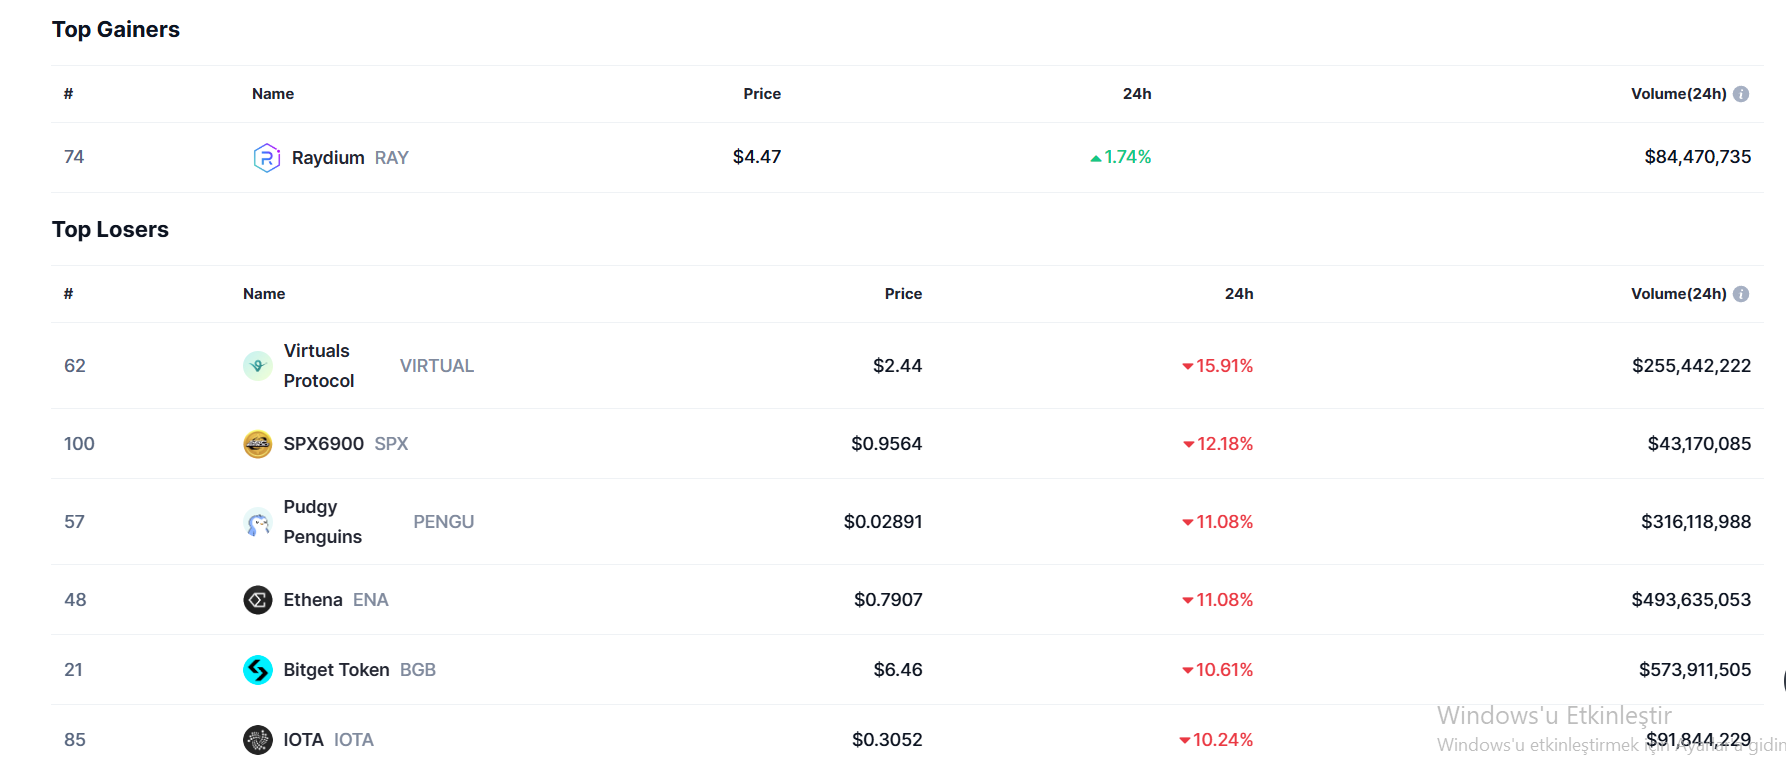Sort Top Losers by 24h column

(1238, 294)
